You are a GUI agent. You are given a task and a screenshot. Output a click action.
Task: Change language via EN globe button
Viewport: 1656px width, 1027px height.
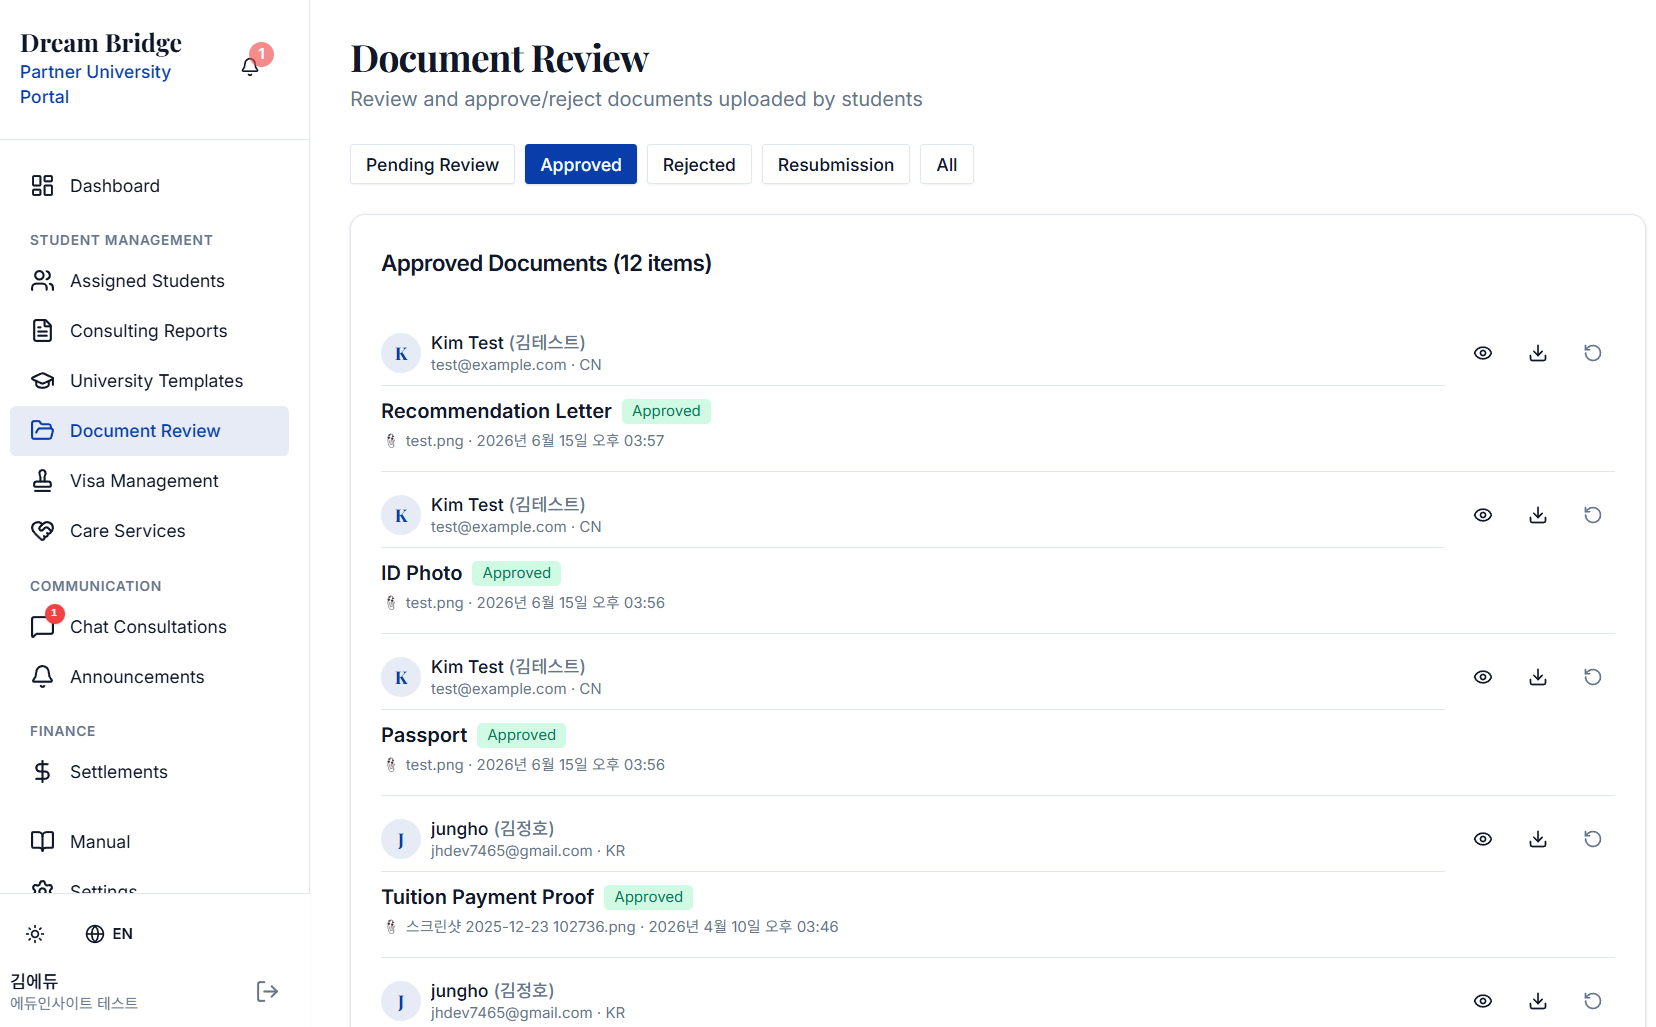tap(109, 934)
